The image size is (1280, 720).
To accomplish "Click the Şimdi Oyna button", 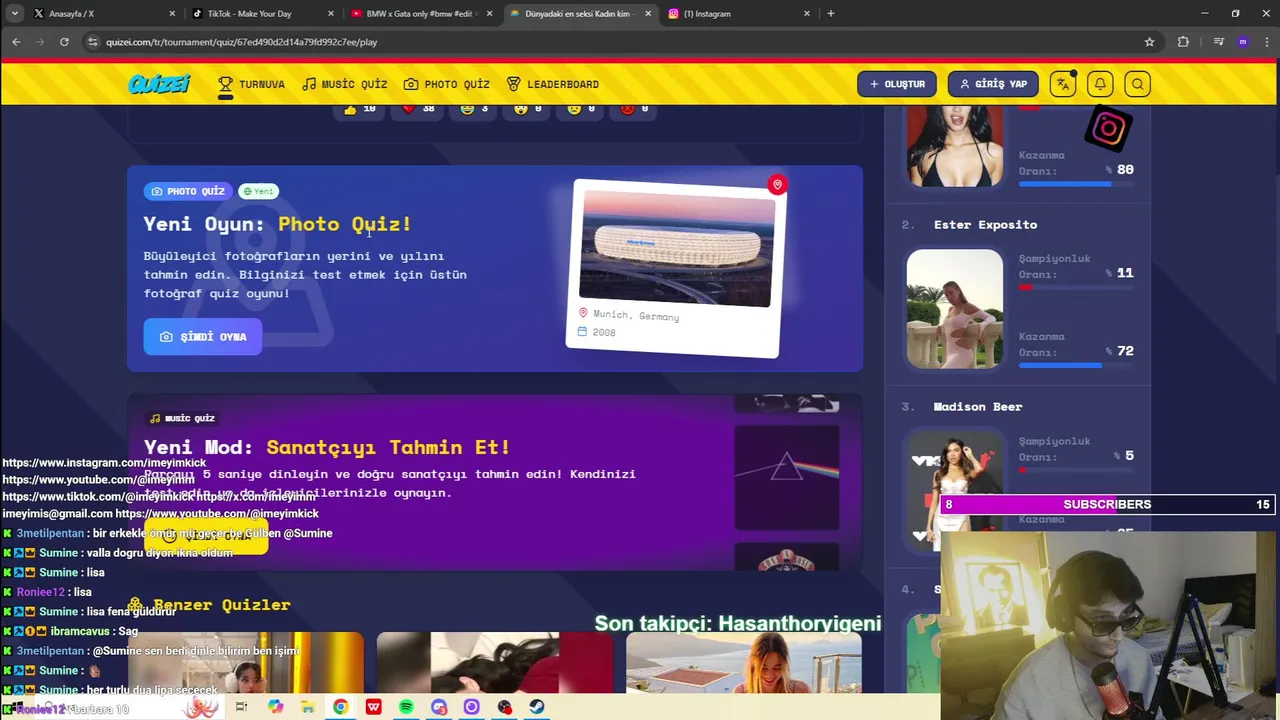I will [x=203, y=337].
